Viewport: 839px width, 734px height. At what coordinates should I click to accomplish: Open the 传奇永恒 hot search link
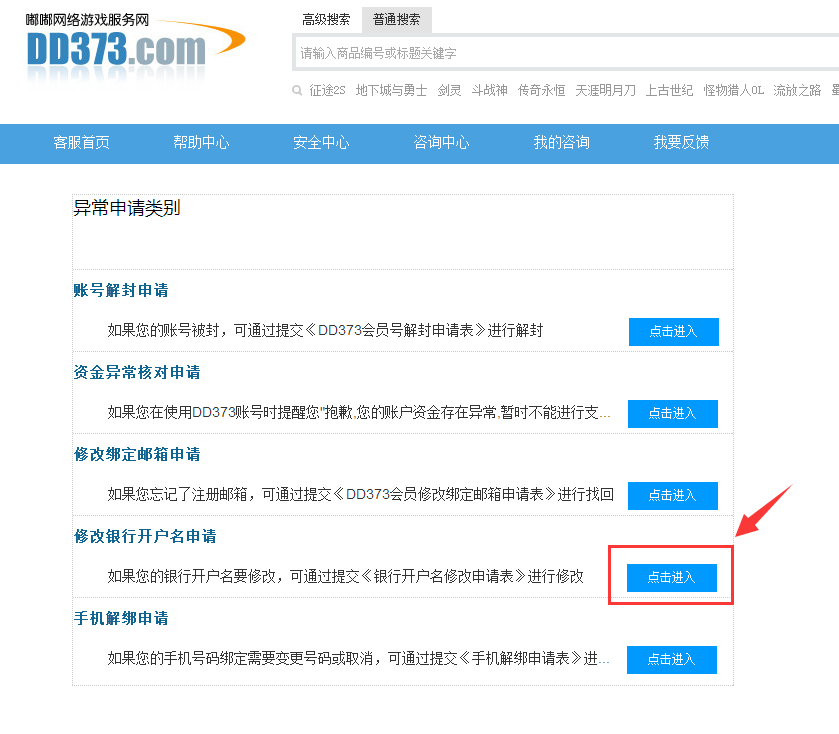click(541, 90)
